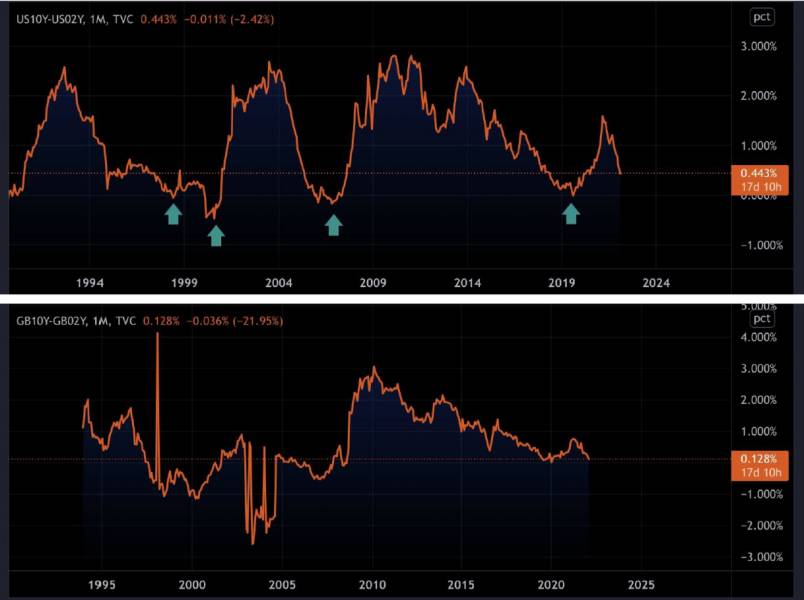Click the 2010 label on the time axis

coord(372,585)
